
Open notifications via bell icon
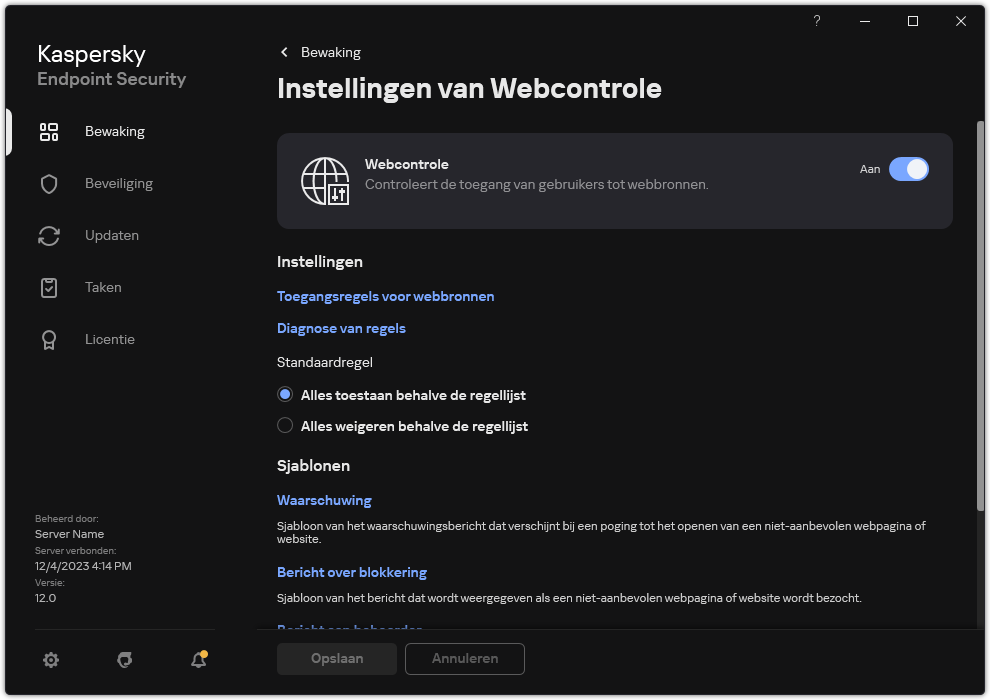(198, 660)
